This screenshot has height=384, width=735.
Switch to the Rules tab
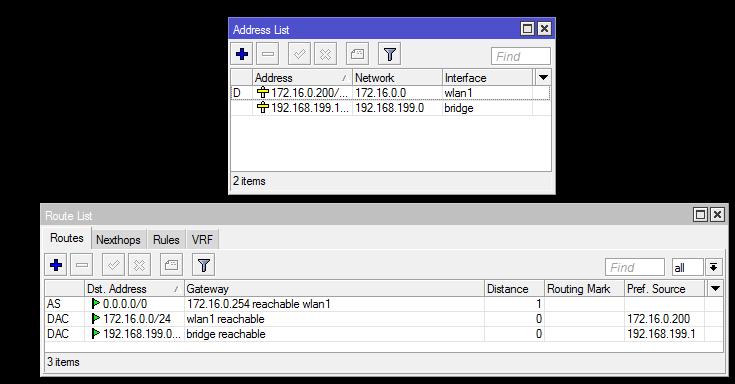[166, 240]
